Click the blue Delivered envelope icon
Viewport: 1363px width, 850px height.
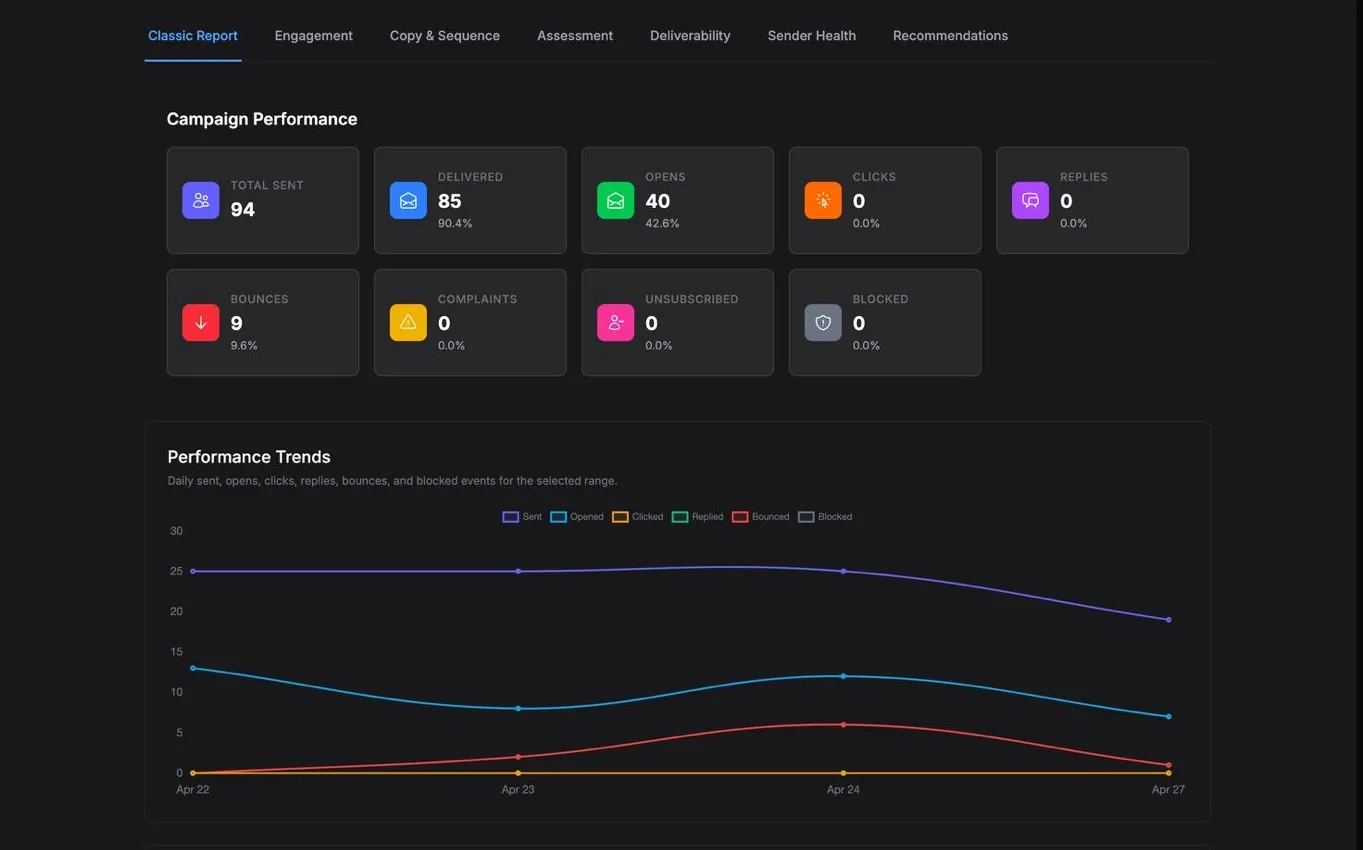point(408,200)
